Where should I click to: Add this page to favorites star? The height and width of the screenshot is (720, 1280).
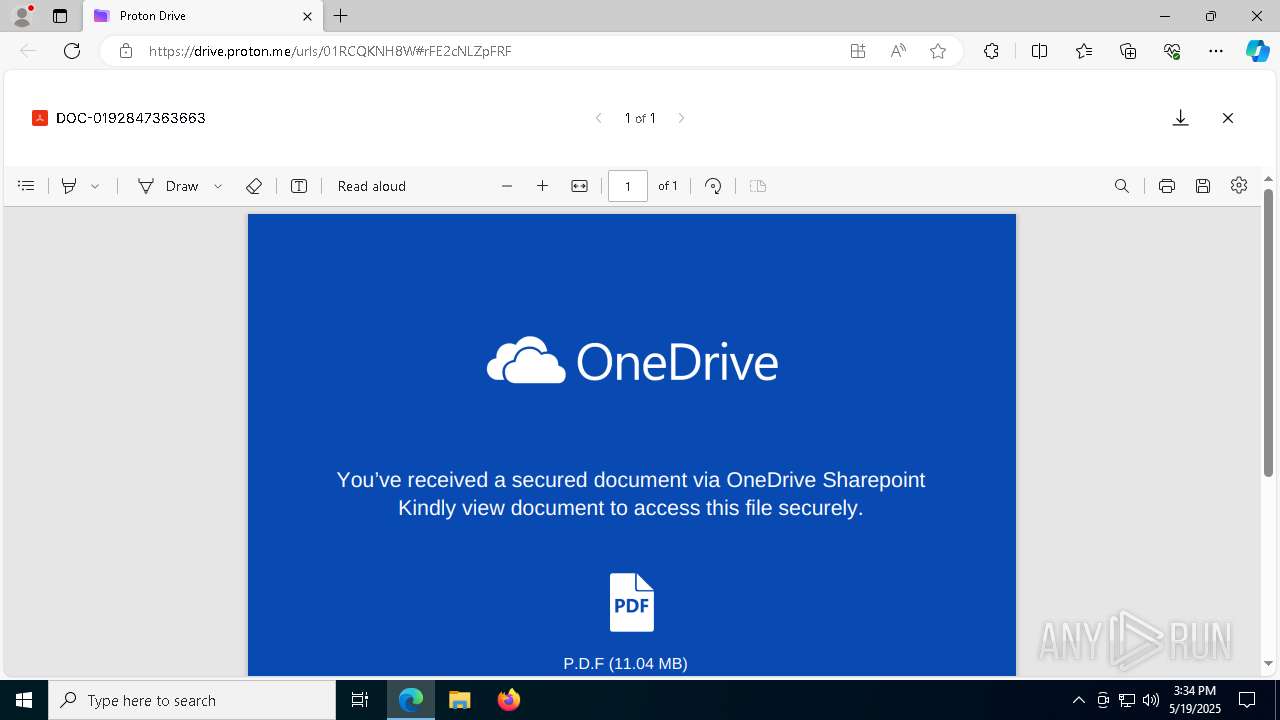(938, 51)
